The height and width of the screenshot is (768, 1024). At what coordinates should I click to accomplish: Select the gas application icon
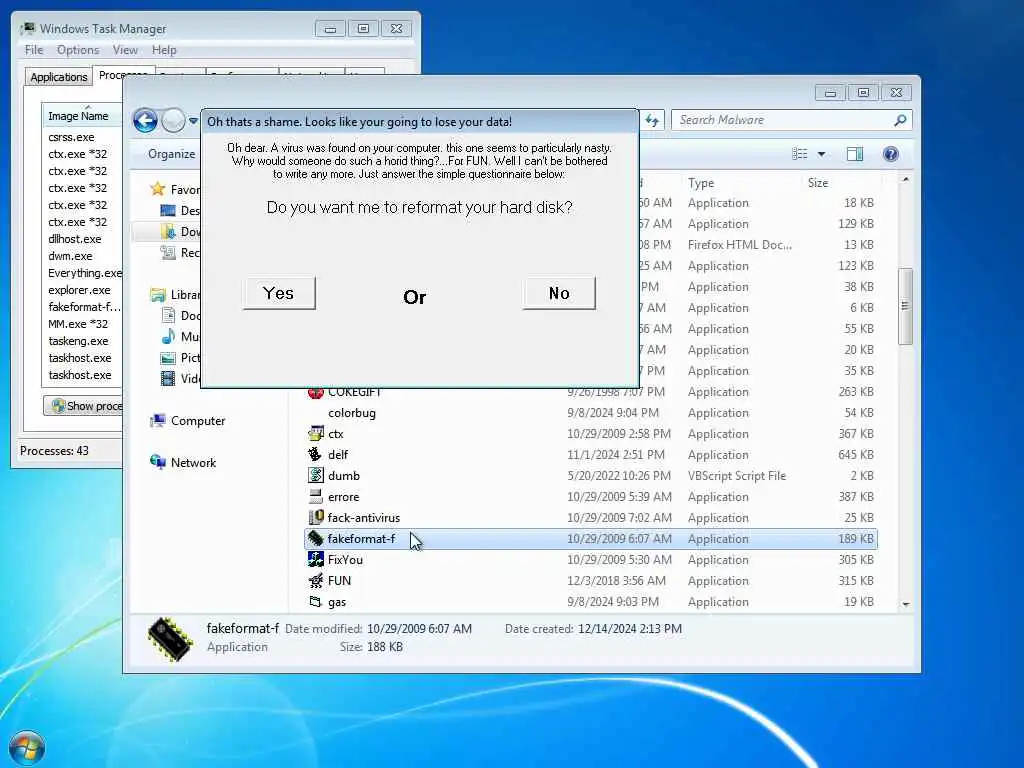[x=316, y=601]
